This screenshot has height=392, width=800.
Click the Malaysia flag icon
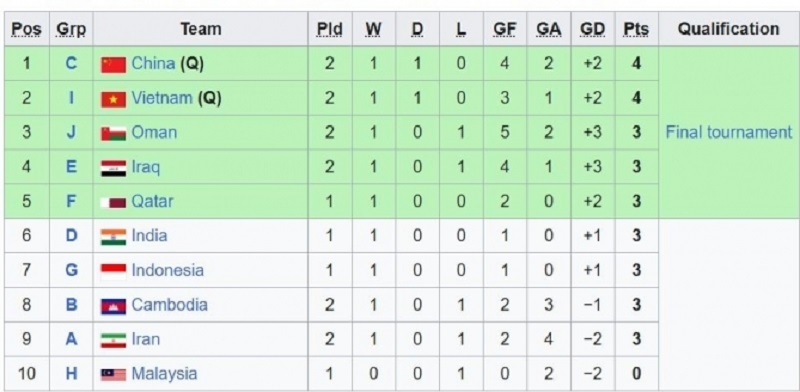point(113,375)
